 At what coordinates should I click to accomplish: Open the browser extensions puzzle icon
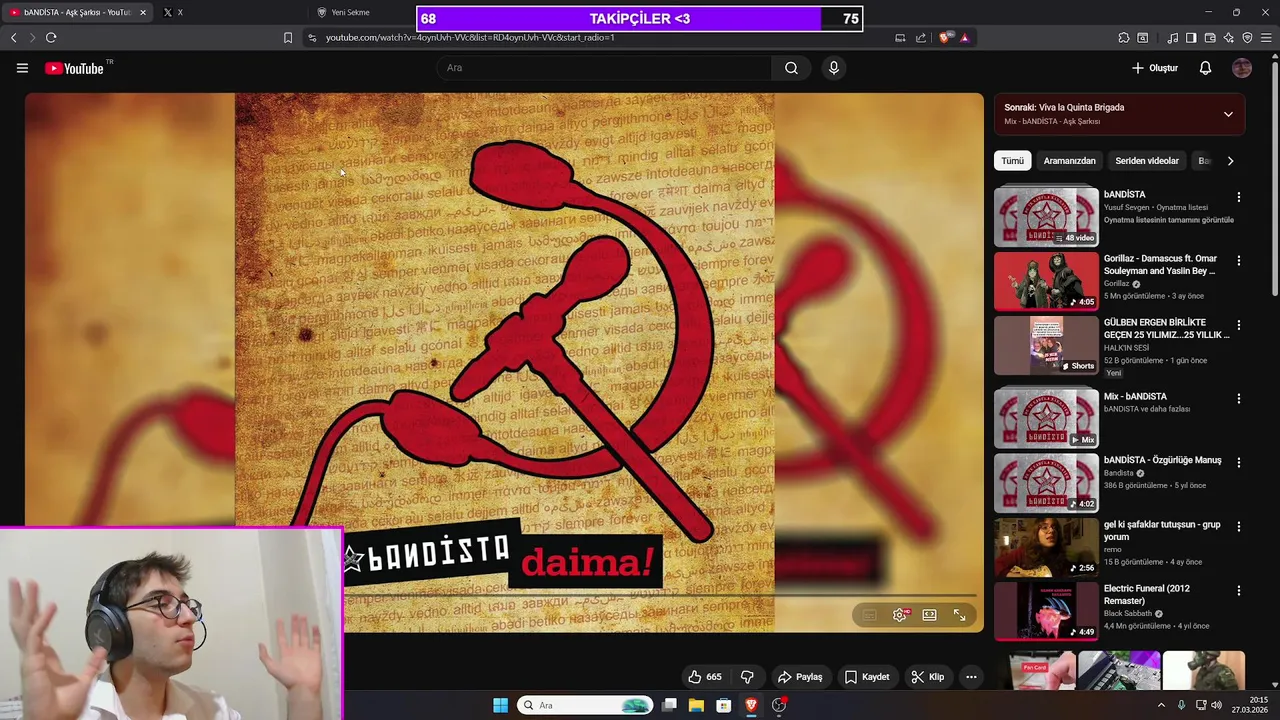(1124, 38)
